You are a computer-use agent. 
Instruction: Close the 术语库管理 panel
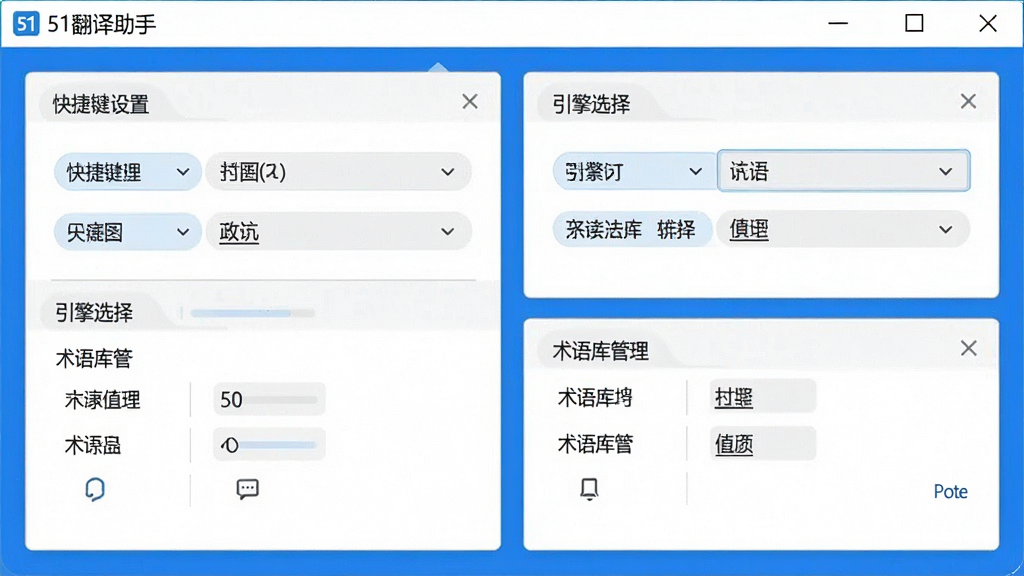point(968,348)
